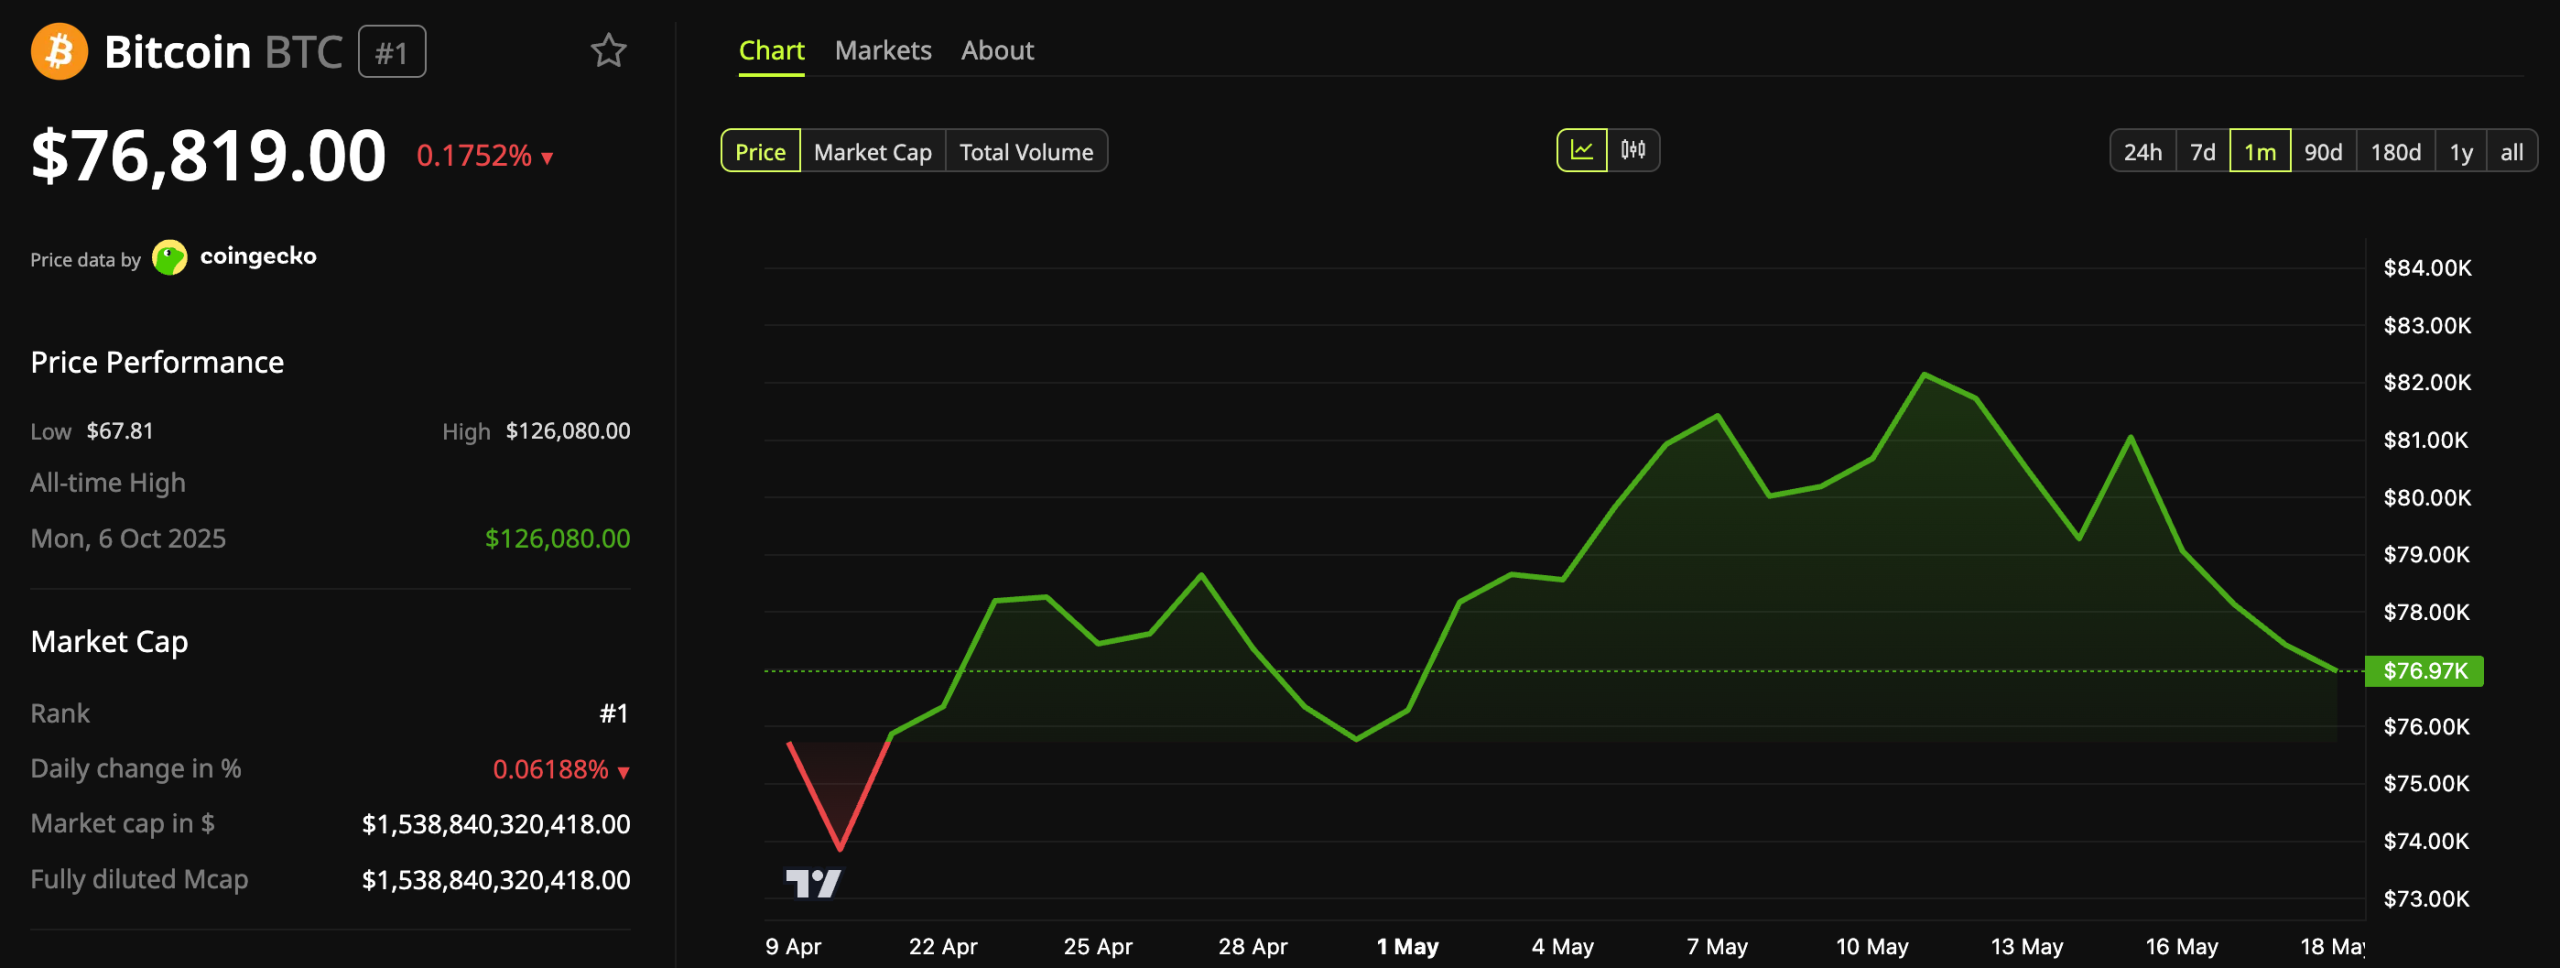
Task: Click the down arrow beside 0.06188%
Action: click(x=623, y=772)
